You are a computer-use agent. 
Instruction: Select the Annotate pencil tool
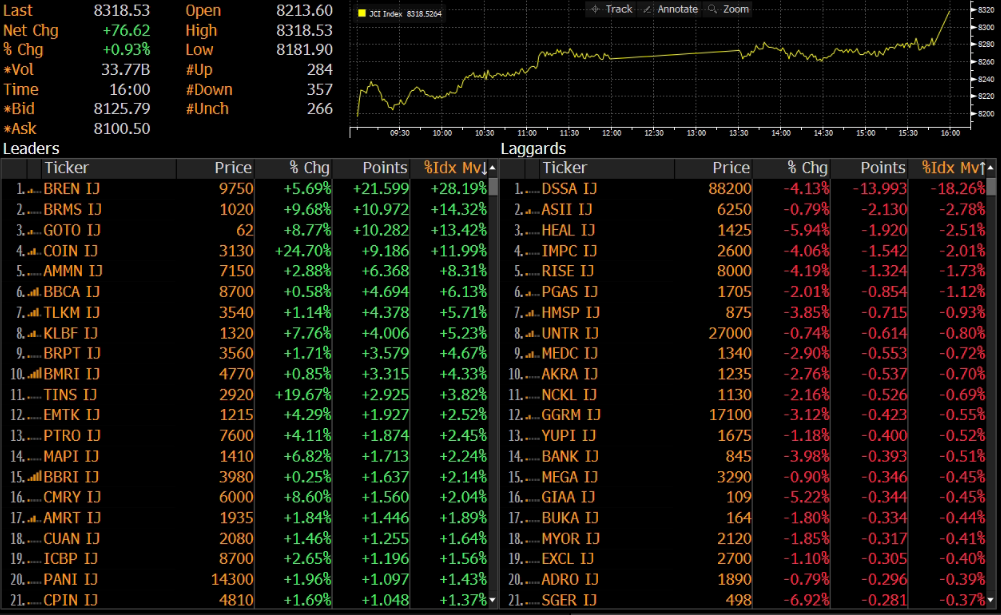[670, 9]
